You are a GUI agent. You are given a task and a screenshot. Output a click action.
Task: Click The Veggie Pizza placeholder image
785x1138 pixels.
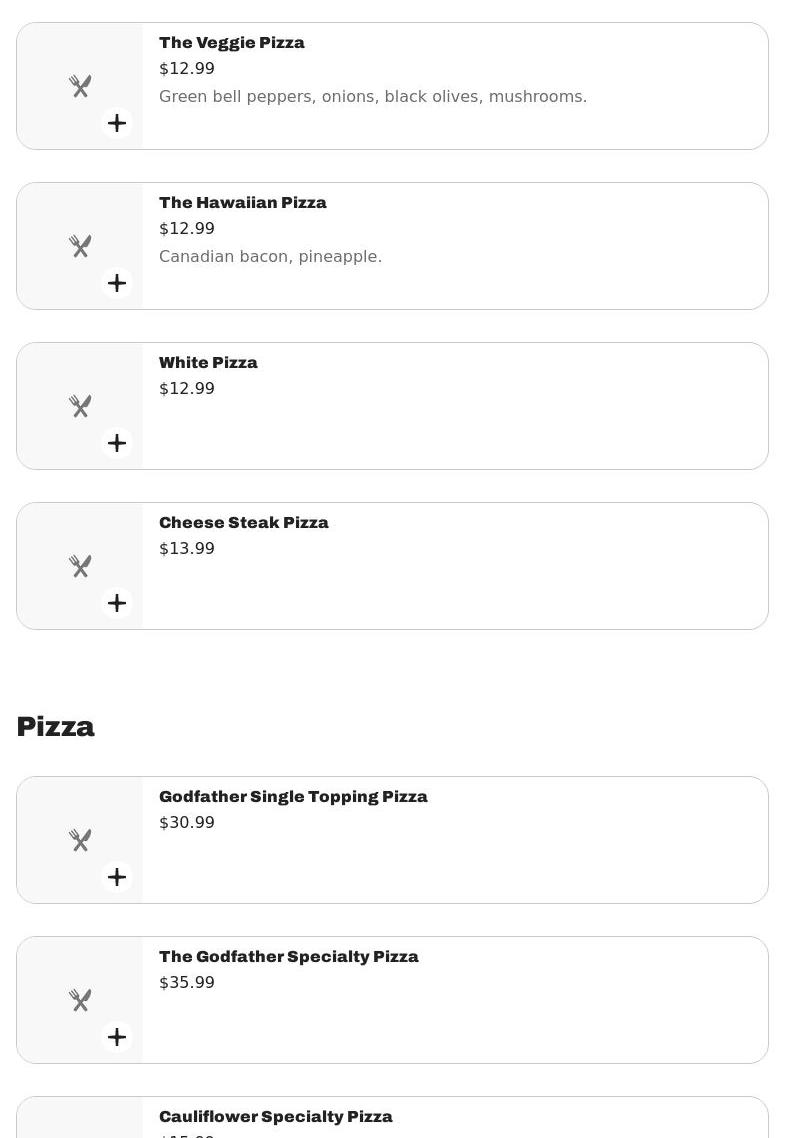coord(80,86)
